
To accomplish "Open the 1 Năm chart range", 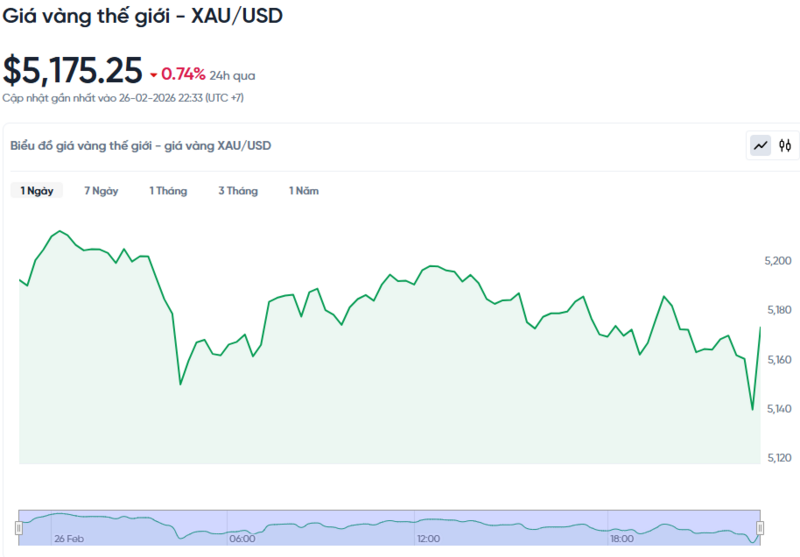I will point(304,191).
